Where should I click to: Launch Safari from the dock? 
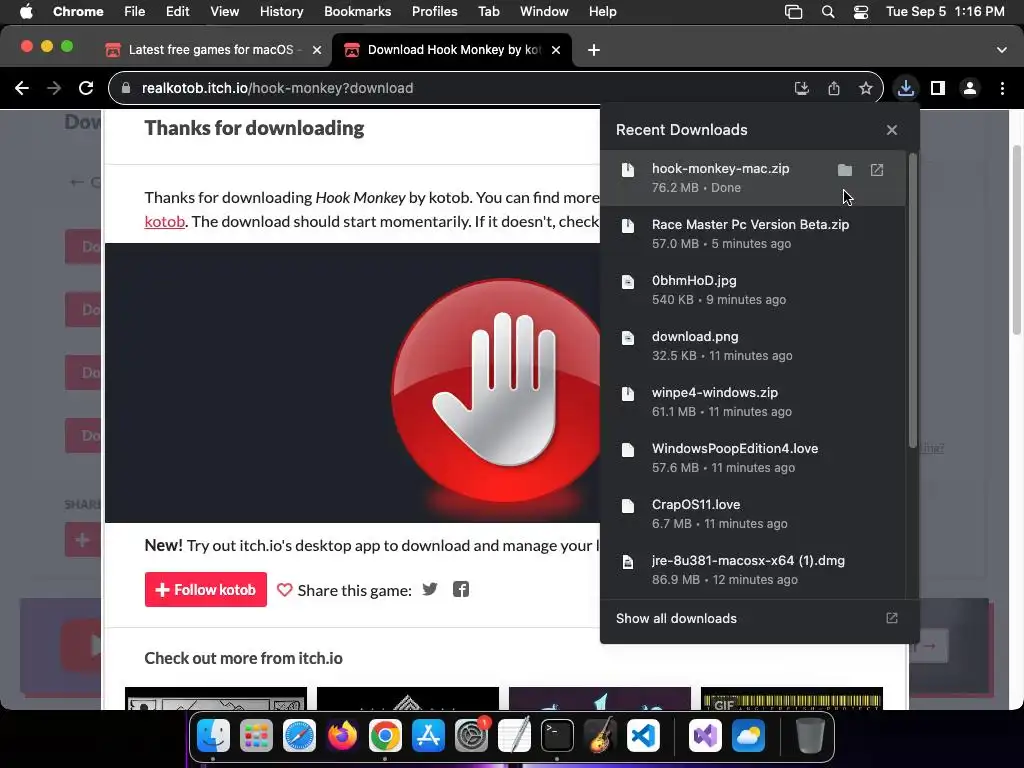coord(299,736)
